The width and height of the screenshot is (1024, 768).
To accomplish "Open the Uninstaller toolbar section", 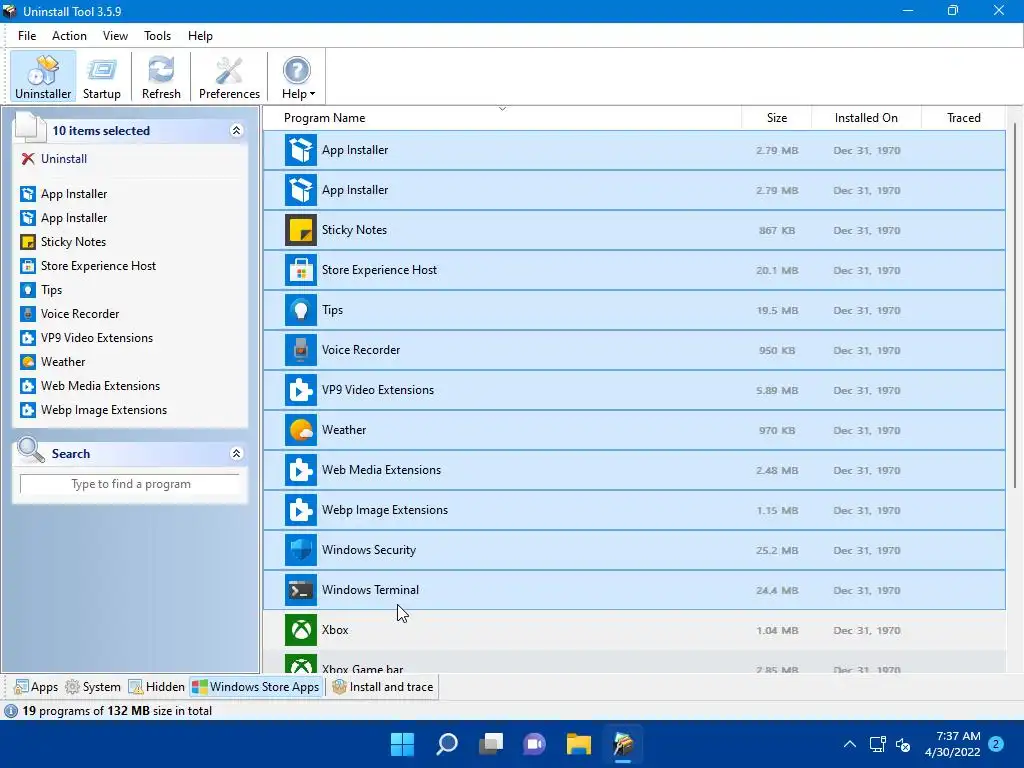I will (x=43, y=76).
